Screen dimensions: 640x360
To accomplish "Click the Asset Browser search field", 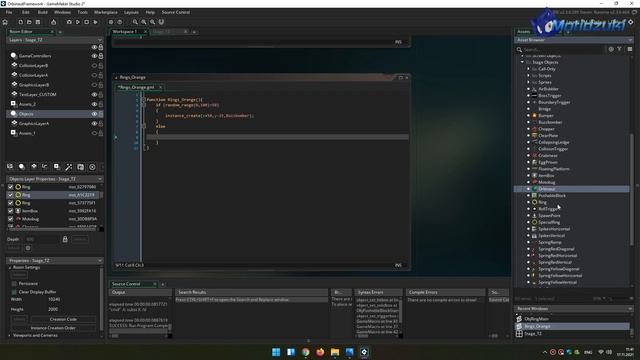I will point(563,49).
